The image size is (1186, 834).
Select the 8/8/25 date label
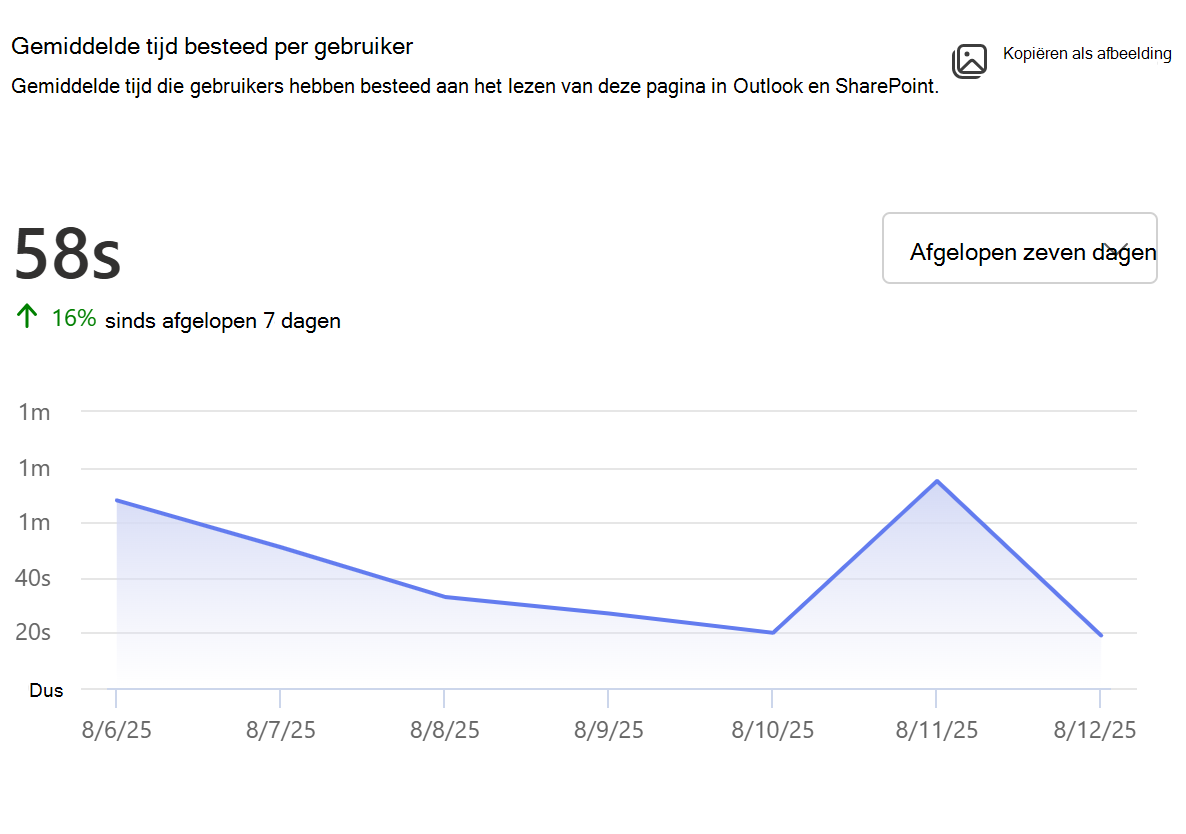(x=445, y=730)
